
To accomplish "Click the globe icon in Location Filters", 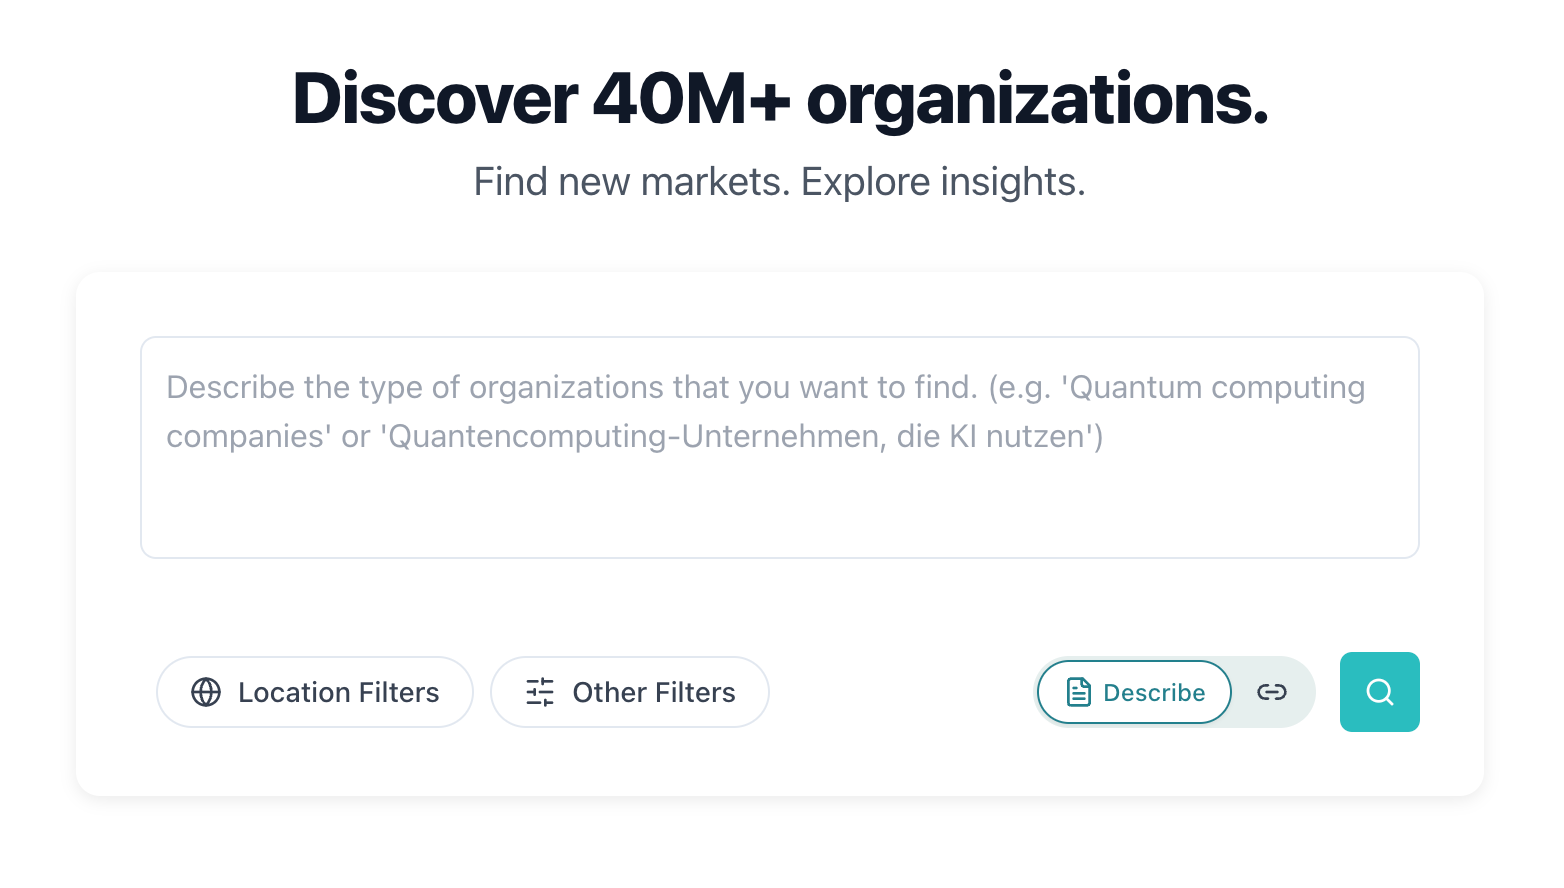I will coord(206,692).
